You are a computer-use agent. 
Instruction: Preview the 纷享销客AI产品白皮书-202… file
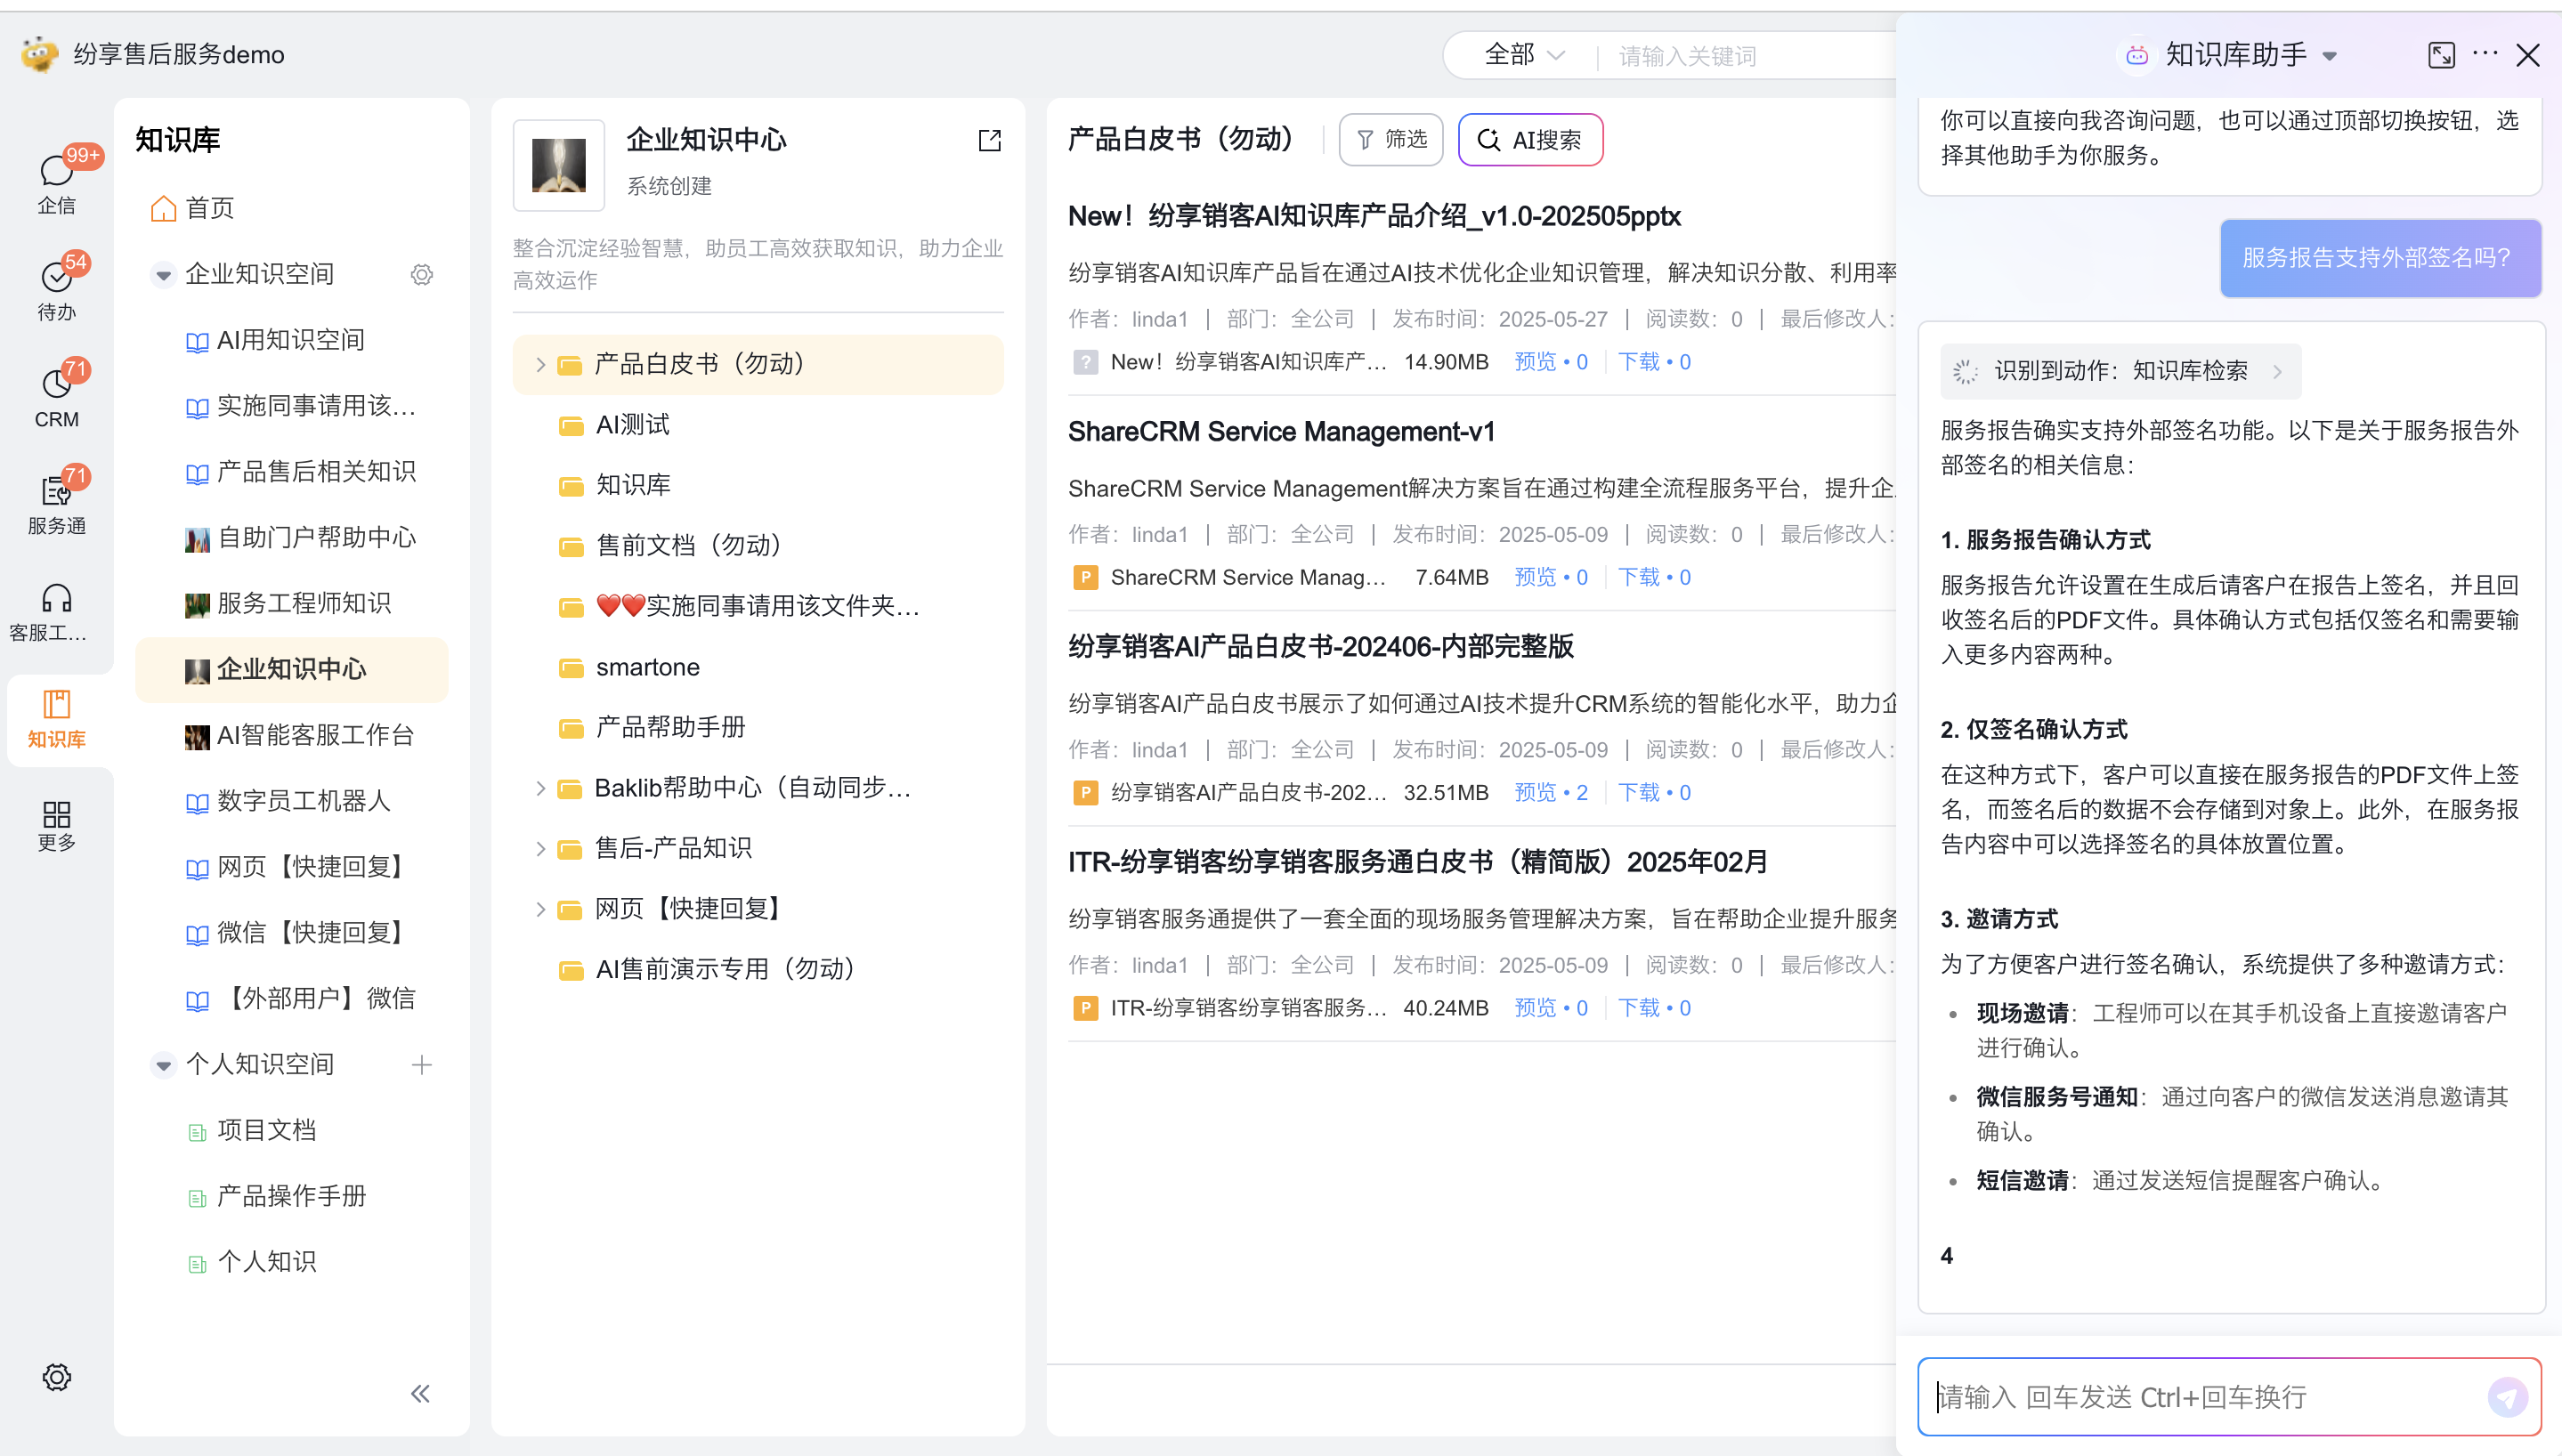click(x=1550, y=792)
